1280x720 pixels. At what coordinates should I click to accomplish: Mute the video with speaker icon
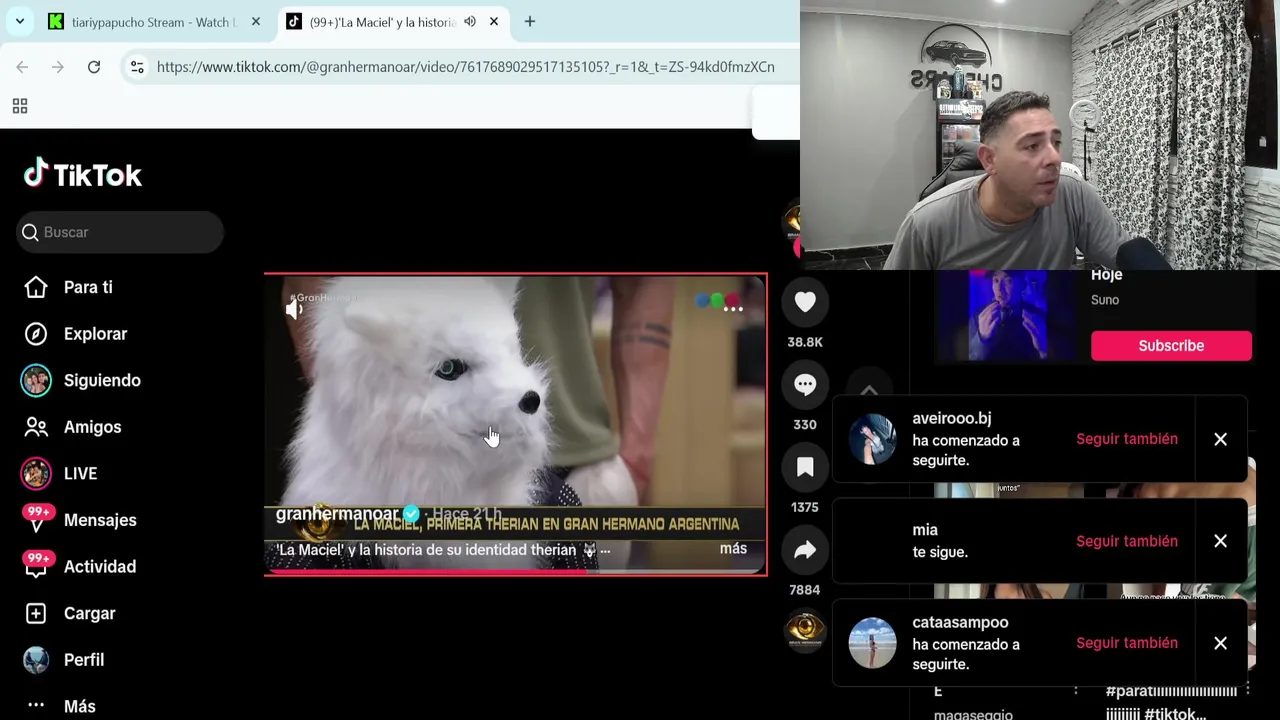point(294,309)
